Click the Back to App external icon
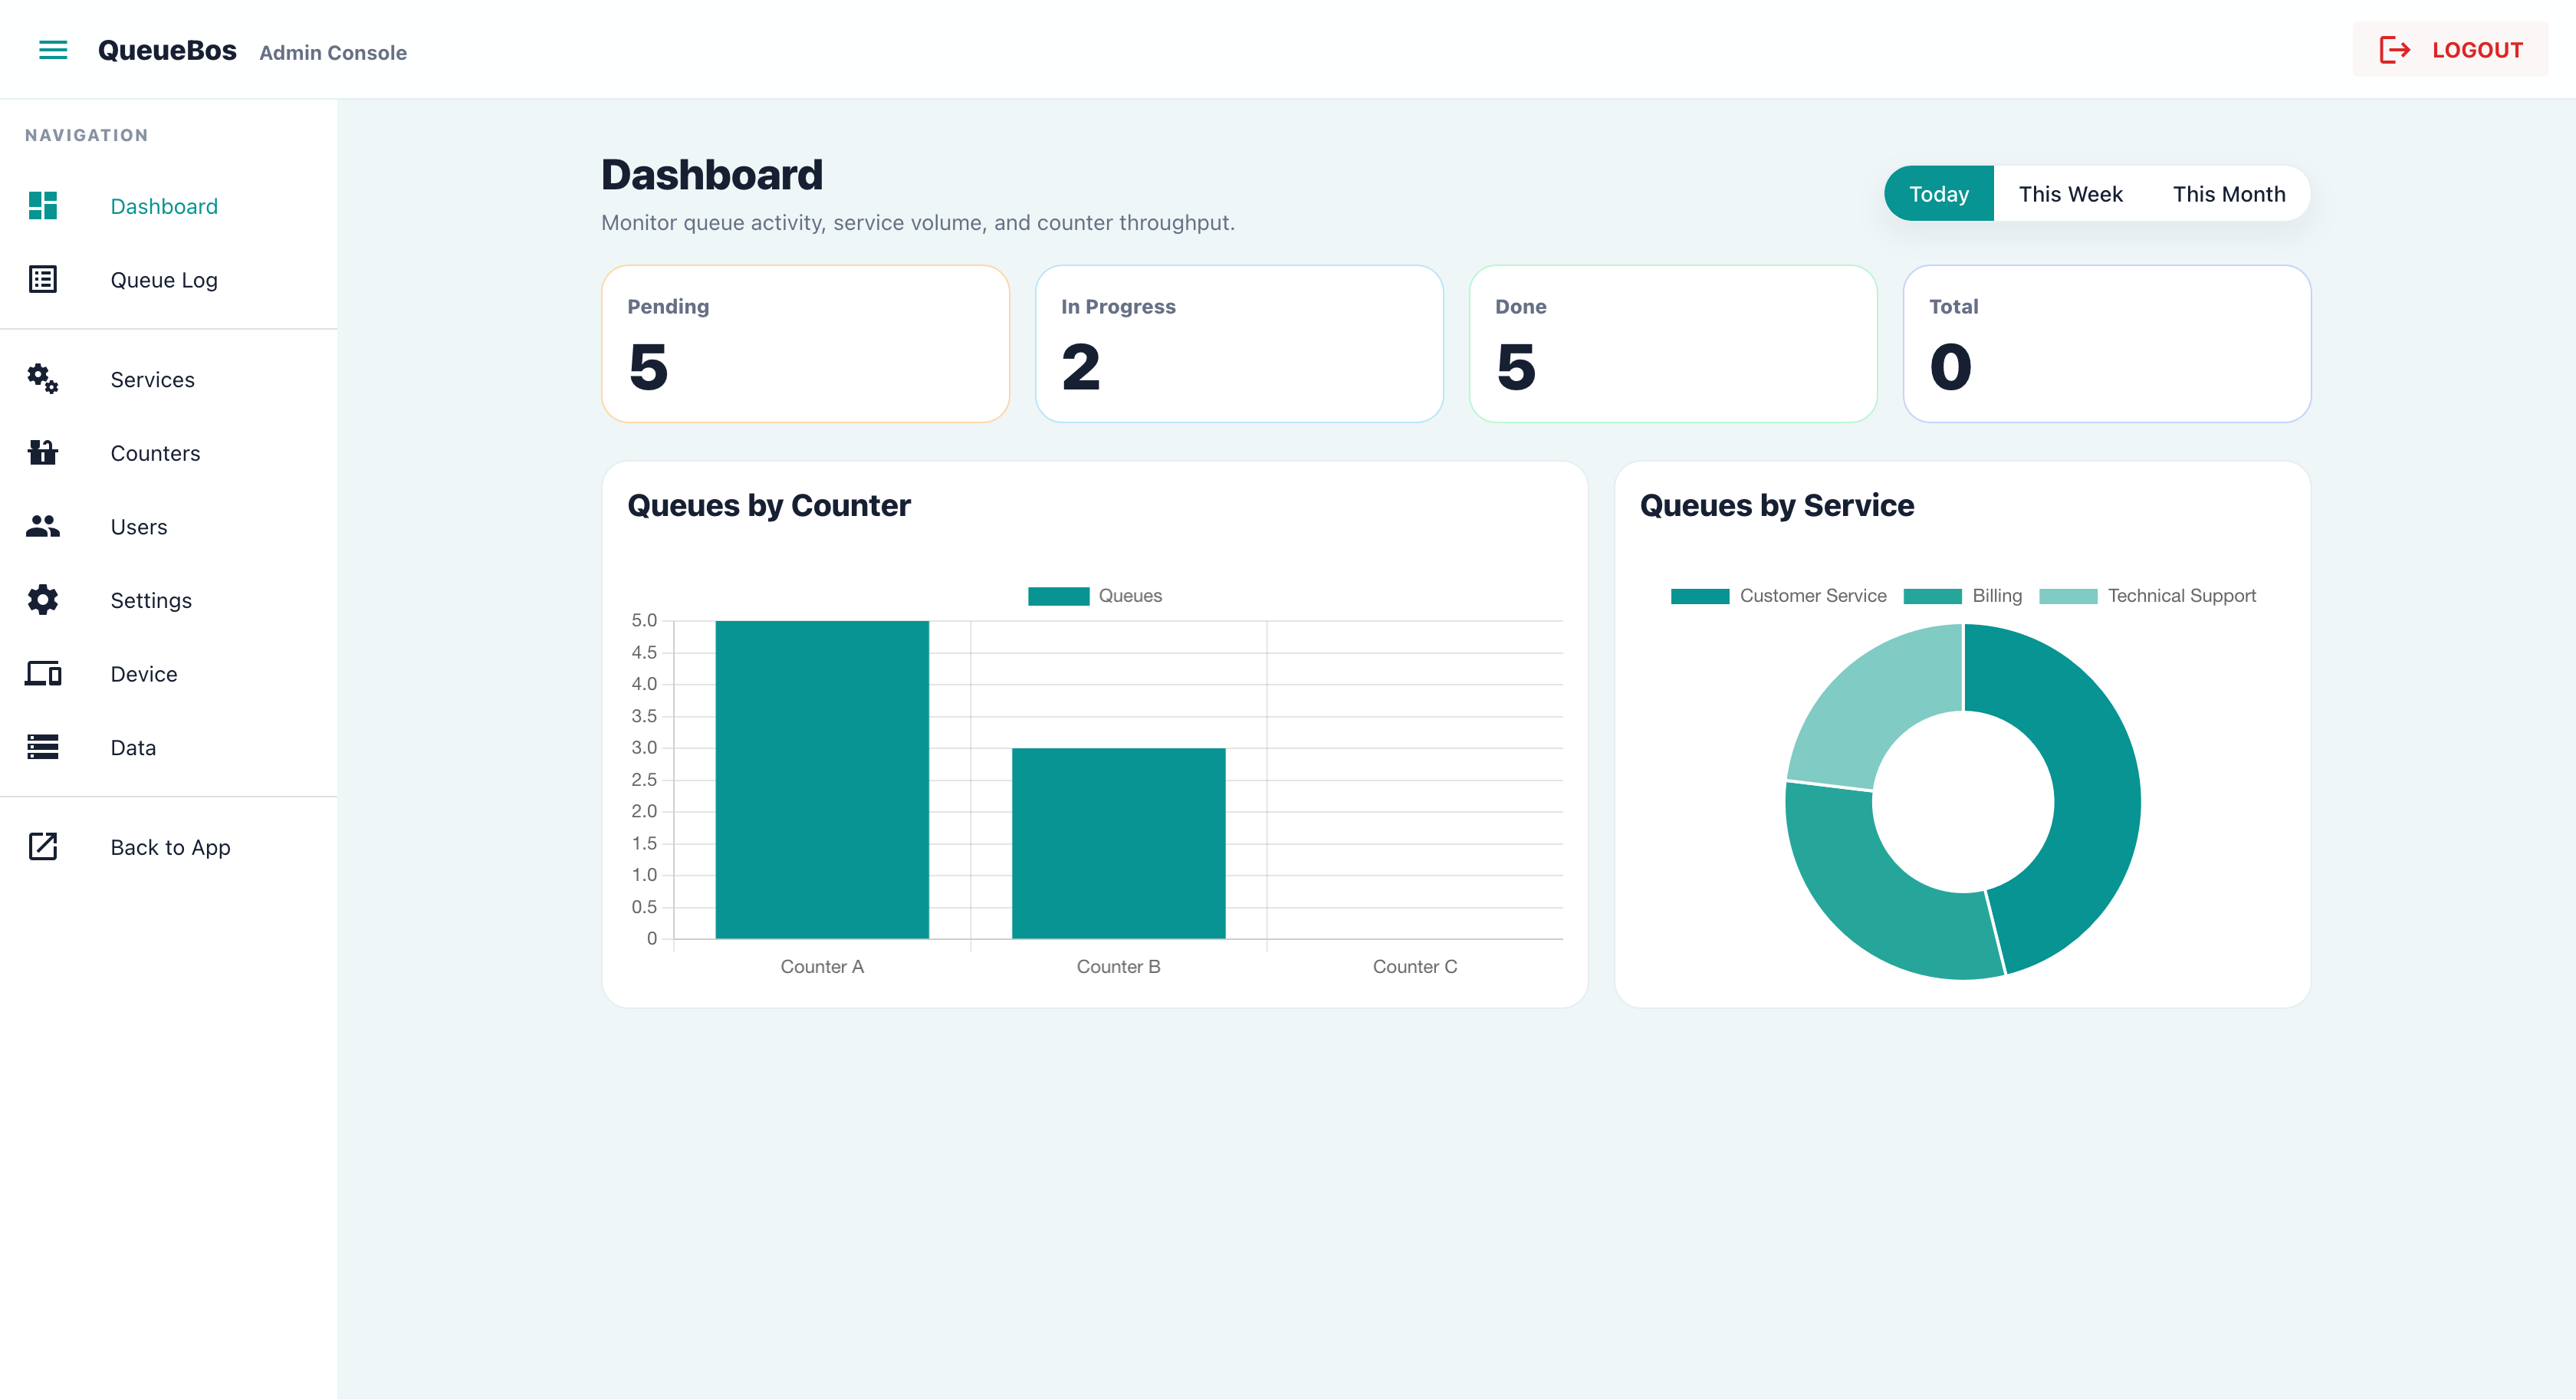 pyautogui.click(x=43, y=847)
